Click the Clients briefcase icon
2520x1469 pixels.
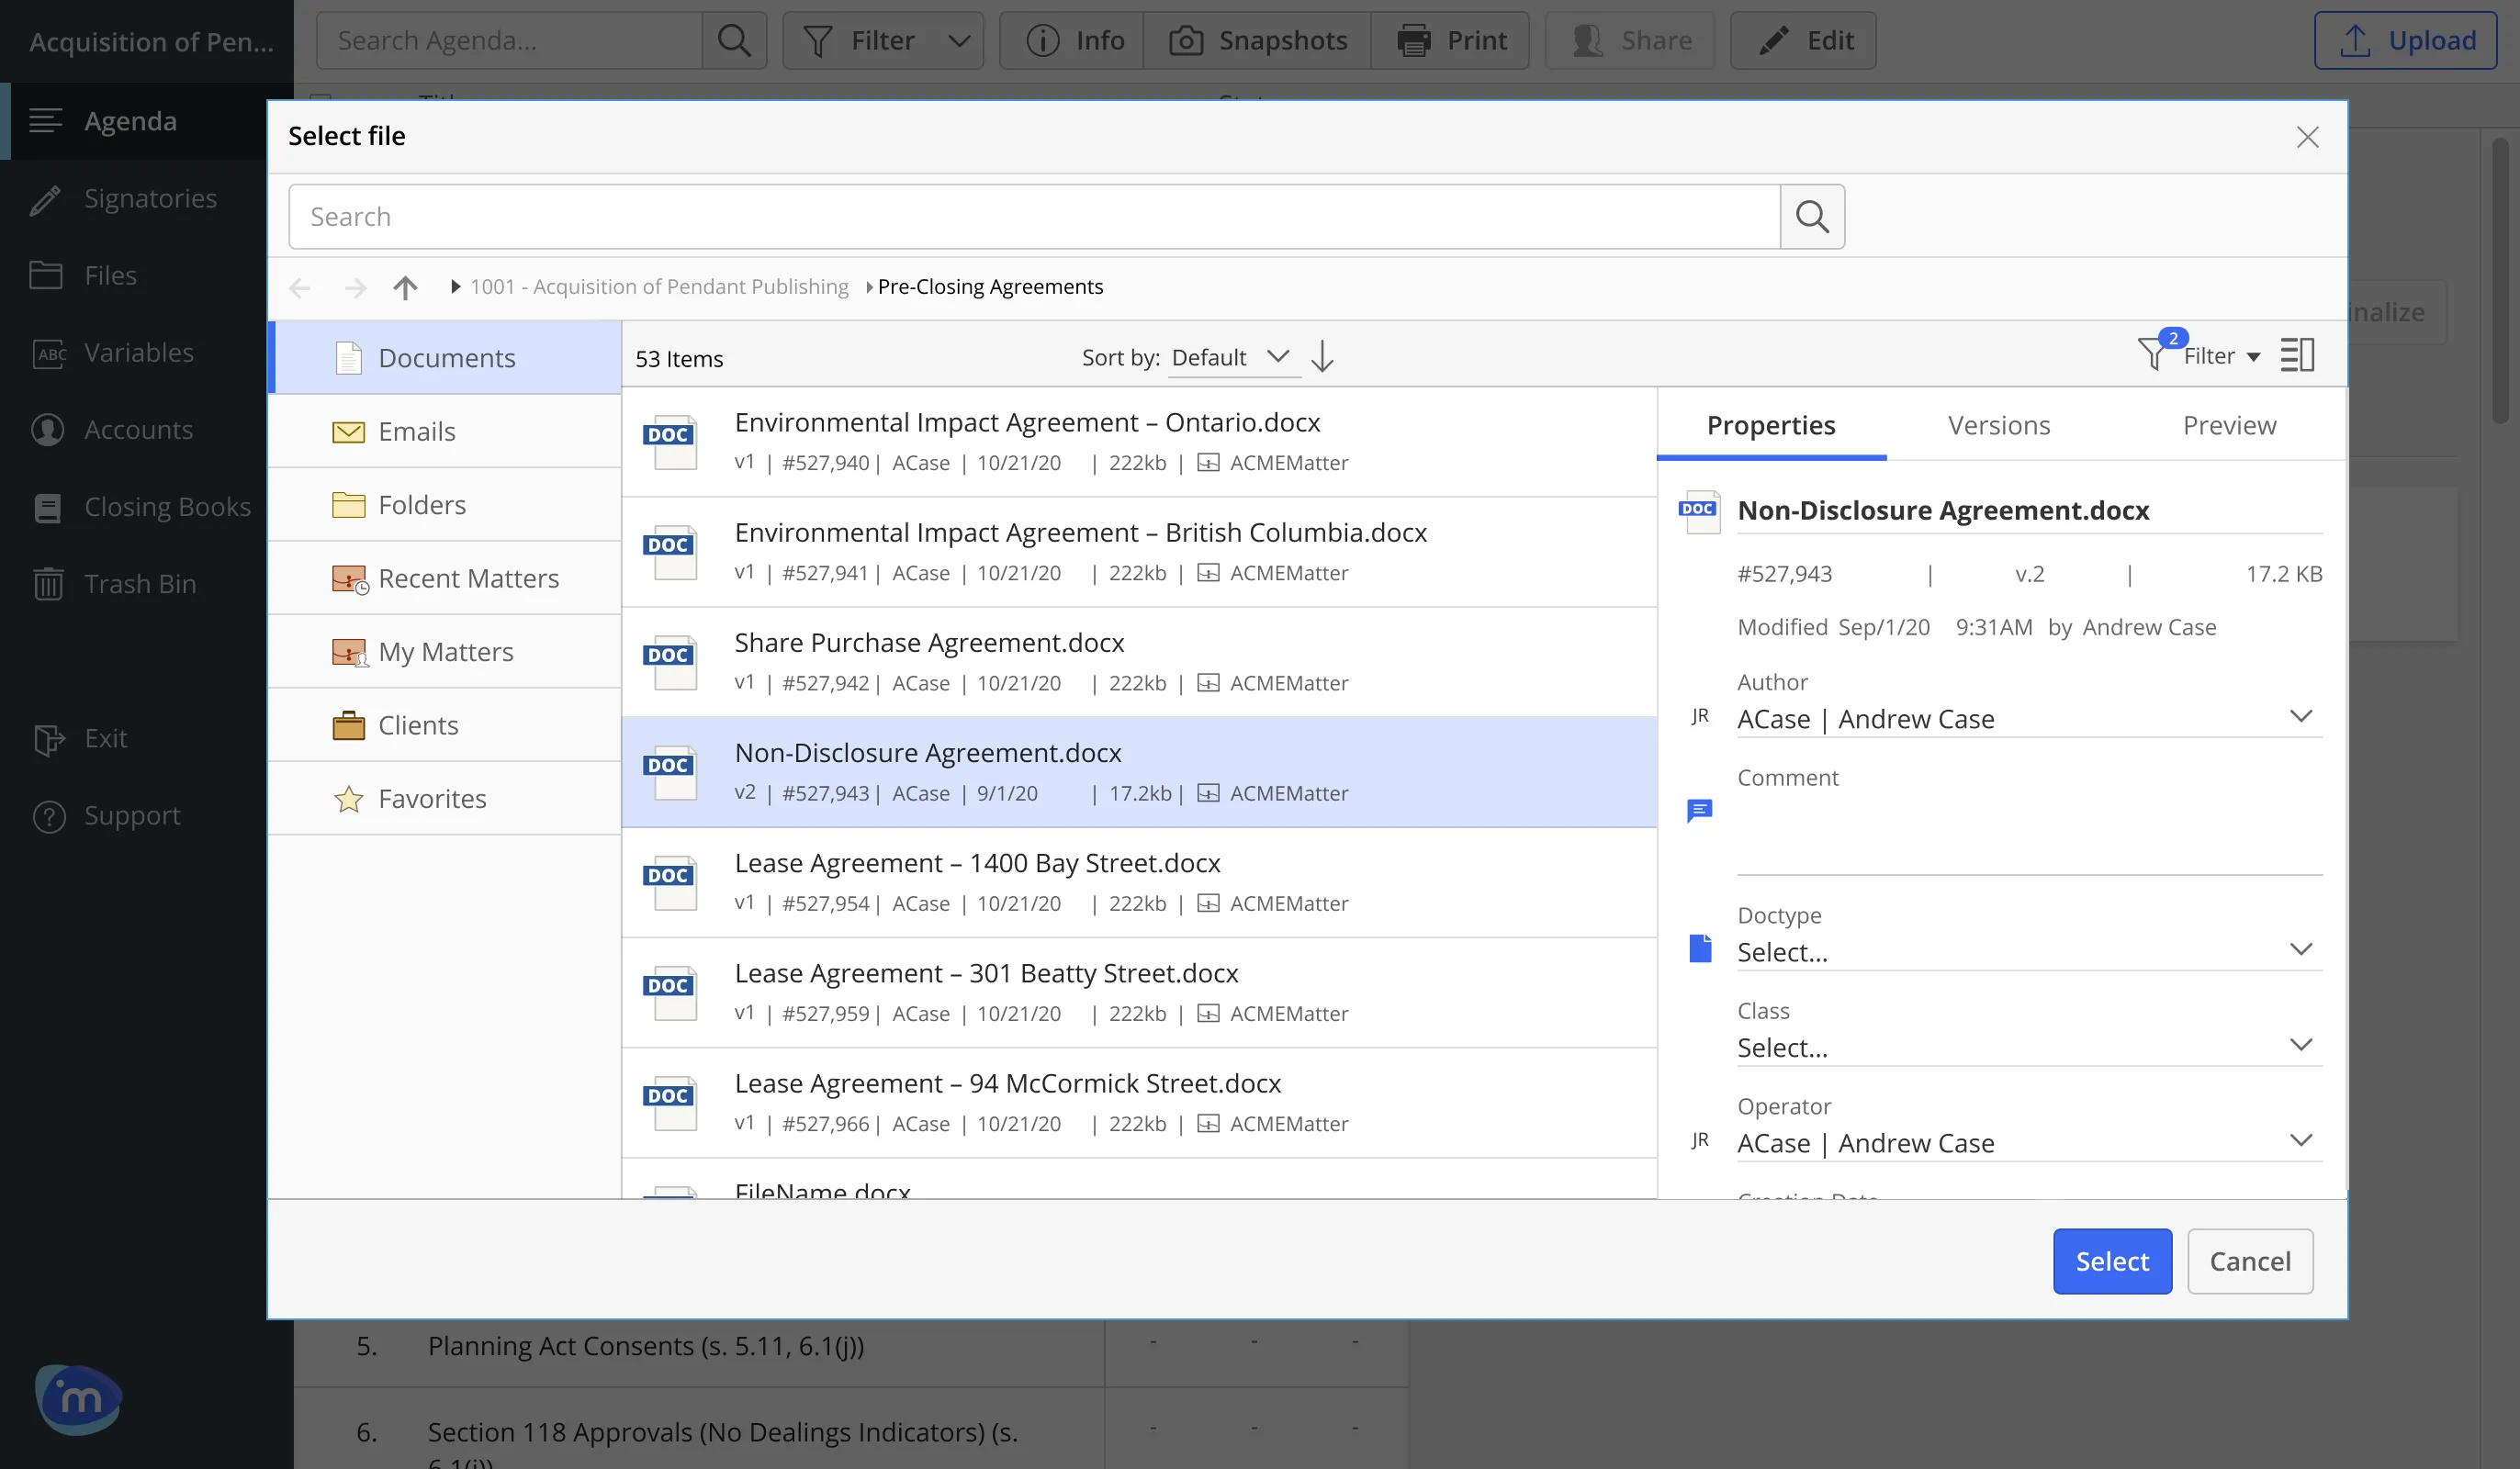tap(348, 724)
